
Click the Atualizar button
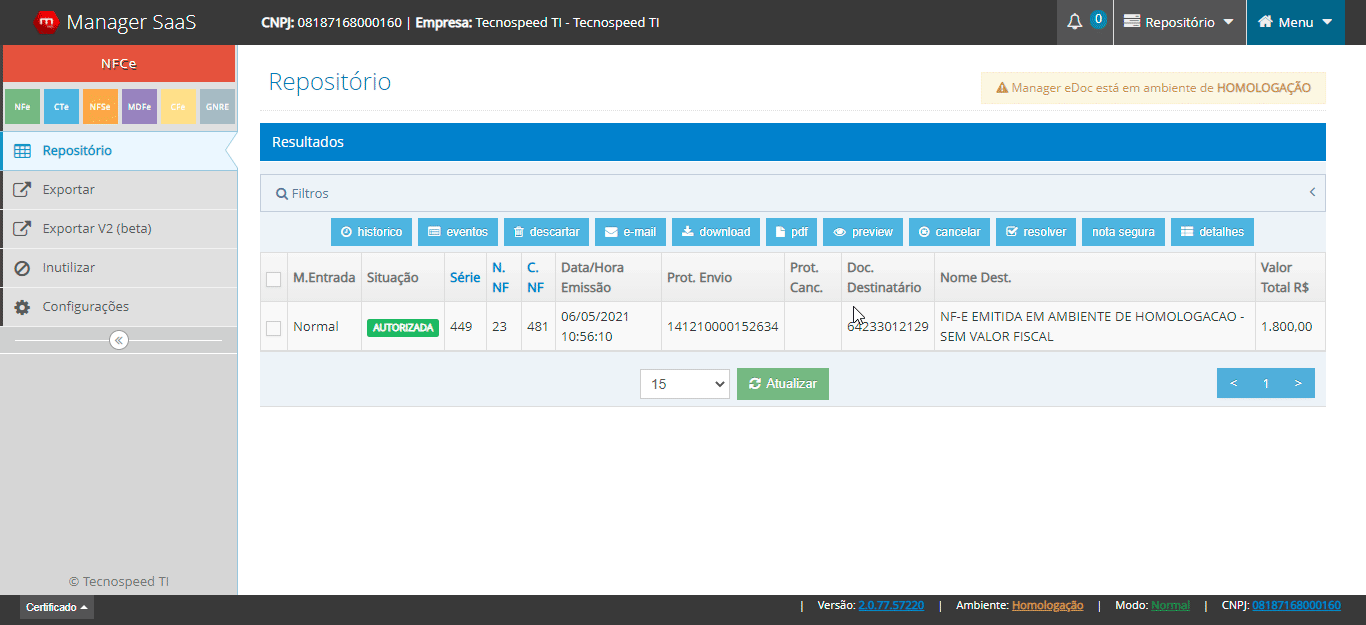coord(783,384)
